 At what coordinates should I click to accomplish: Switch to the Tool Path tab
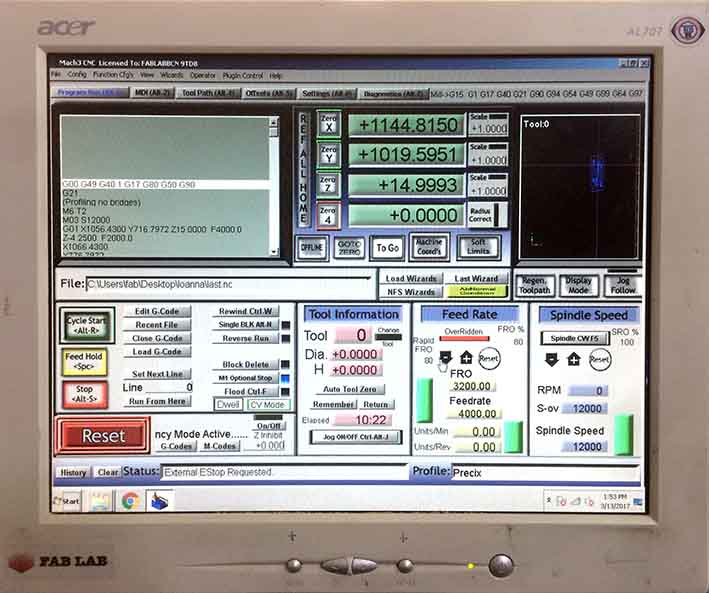click(x=208, y=93)
